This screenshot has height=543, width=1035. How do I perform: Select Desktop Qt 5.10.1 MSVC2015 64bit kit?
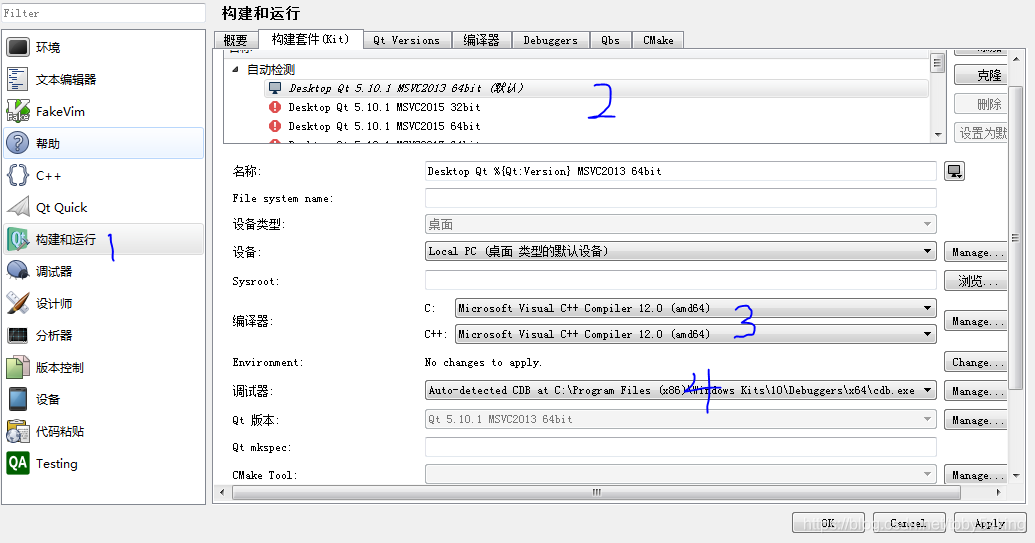click(384, 126)
